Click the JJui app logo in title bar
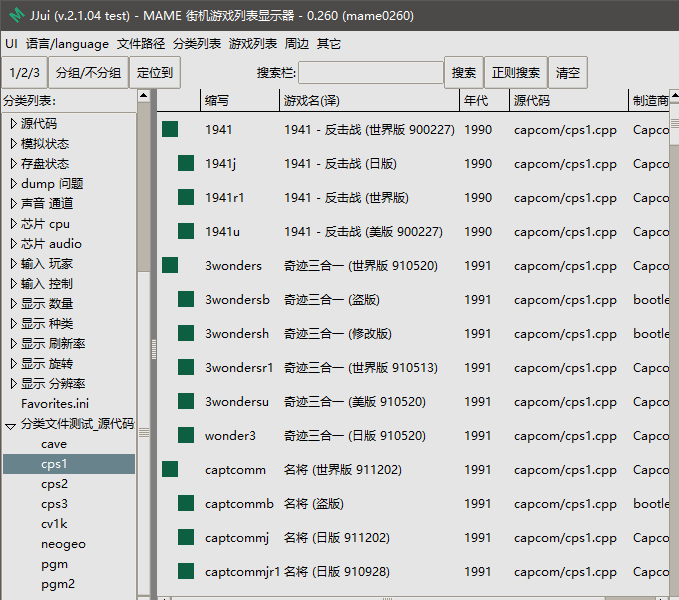The image size is (679, 600). [17, 15]
